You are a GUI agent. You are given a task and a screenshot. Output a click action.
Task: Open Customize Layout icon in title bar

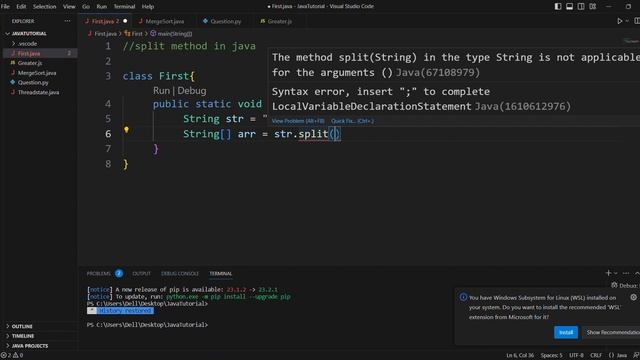[593, 7]
